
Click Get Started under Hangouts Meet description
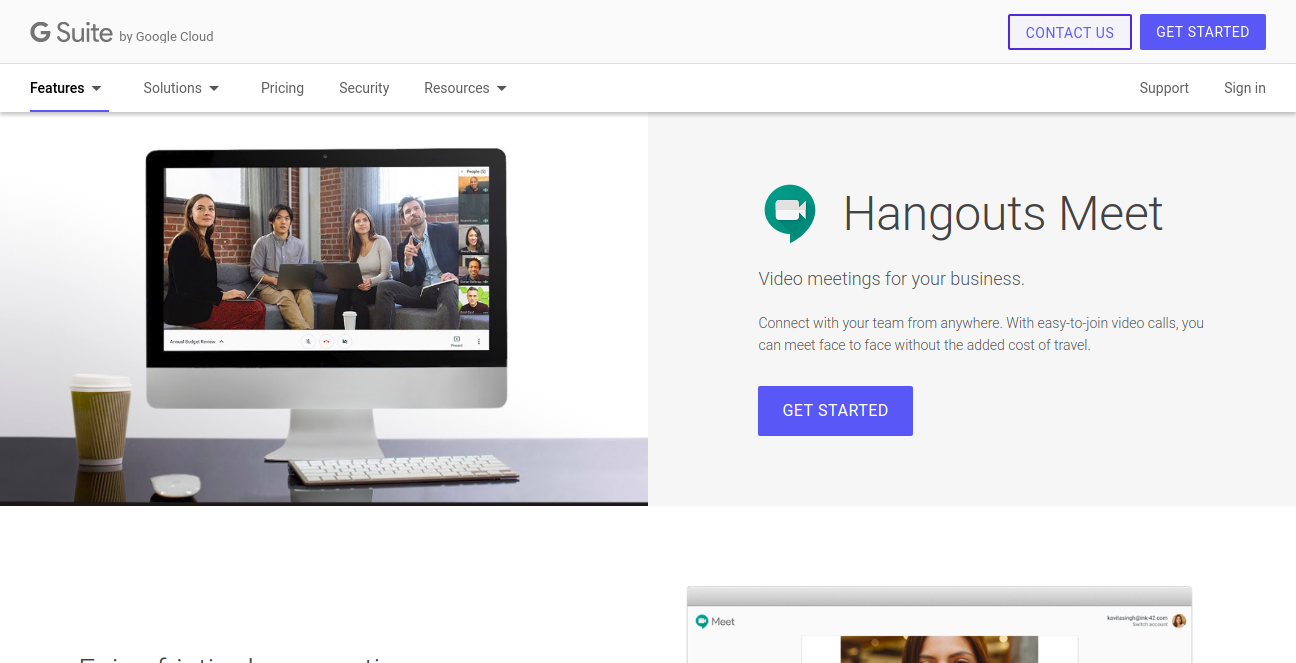[835, 411]
